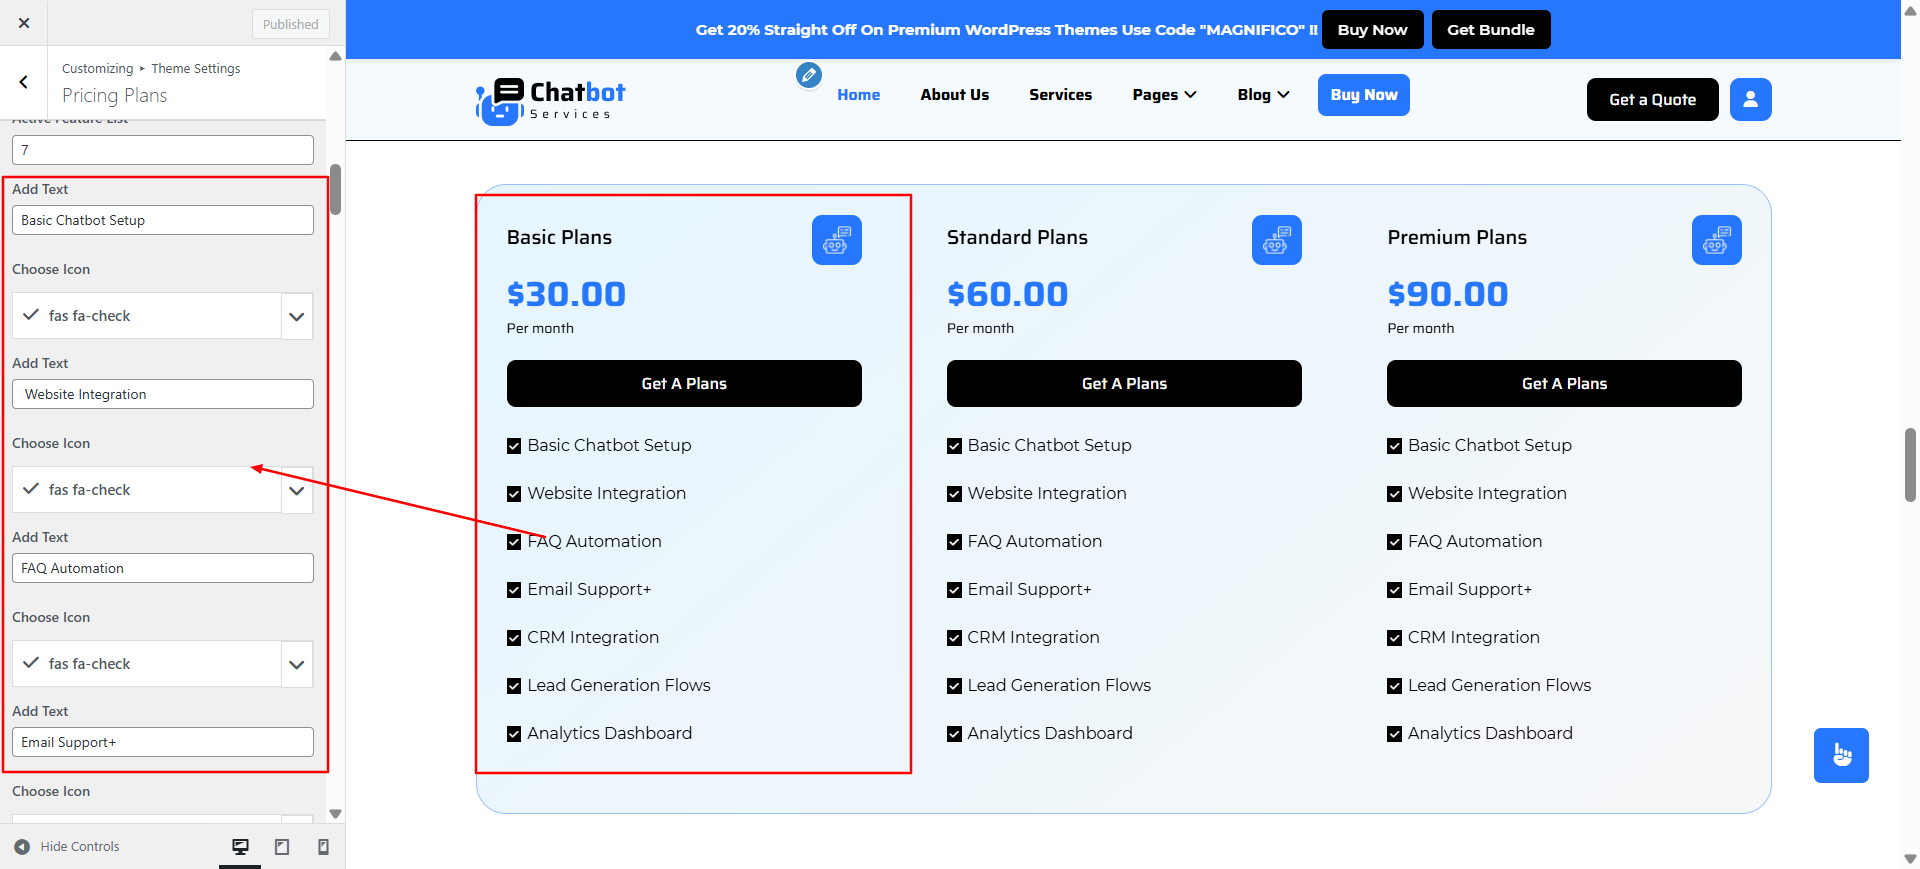Click check icon beside Standard Plans CRM Integration
This screenshot has width=1920, height=869.
(x=954, y=638)
